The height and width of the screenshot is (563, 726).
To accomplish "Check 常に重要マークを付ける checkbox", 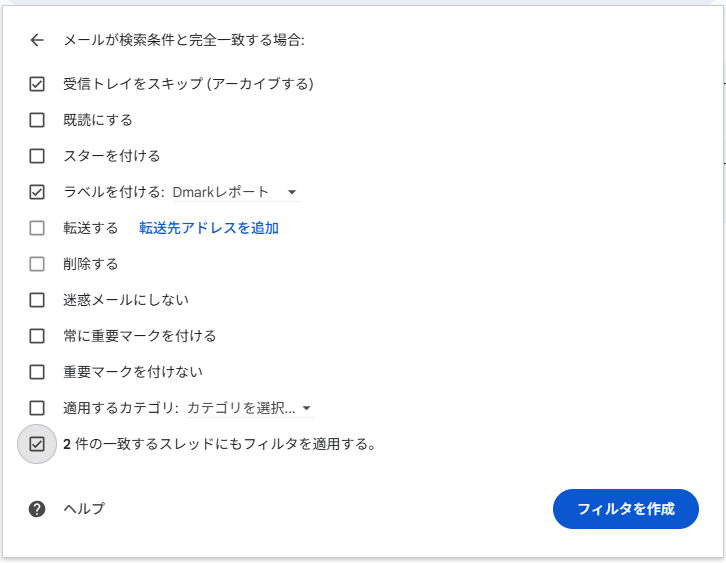I will (37, 336).
